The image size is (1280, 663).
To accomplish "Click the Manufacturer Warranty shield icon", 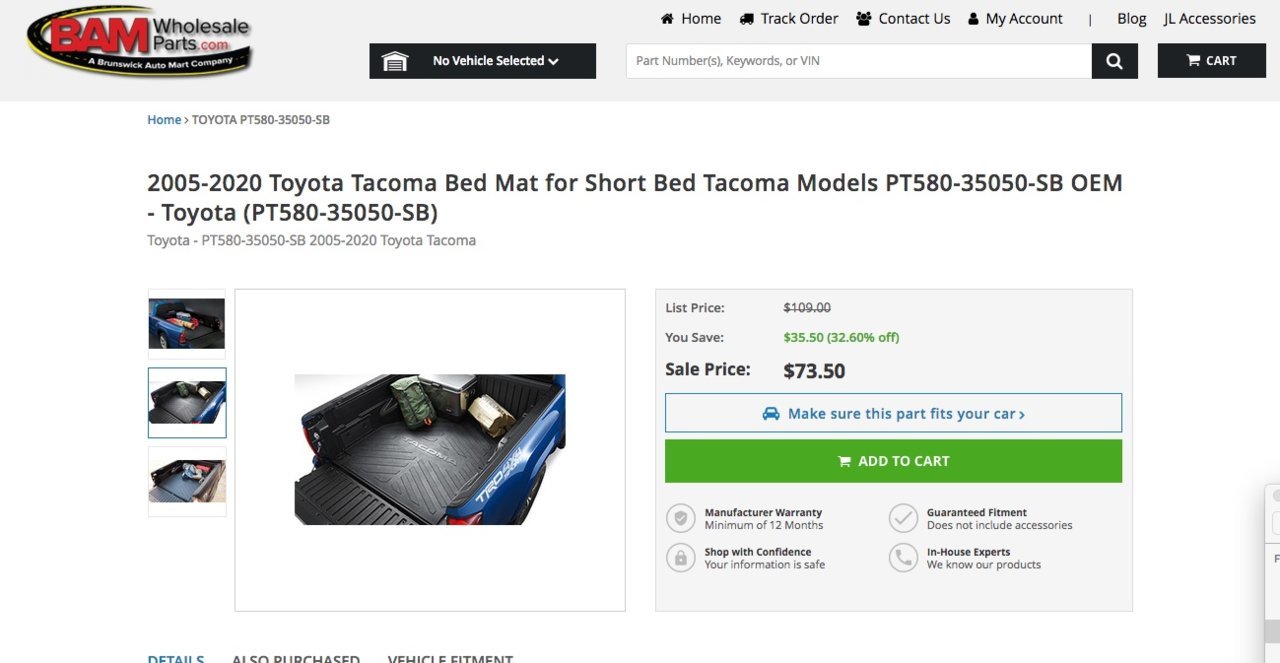I will coord(681,518).
